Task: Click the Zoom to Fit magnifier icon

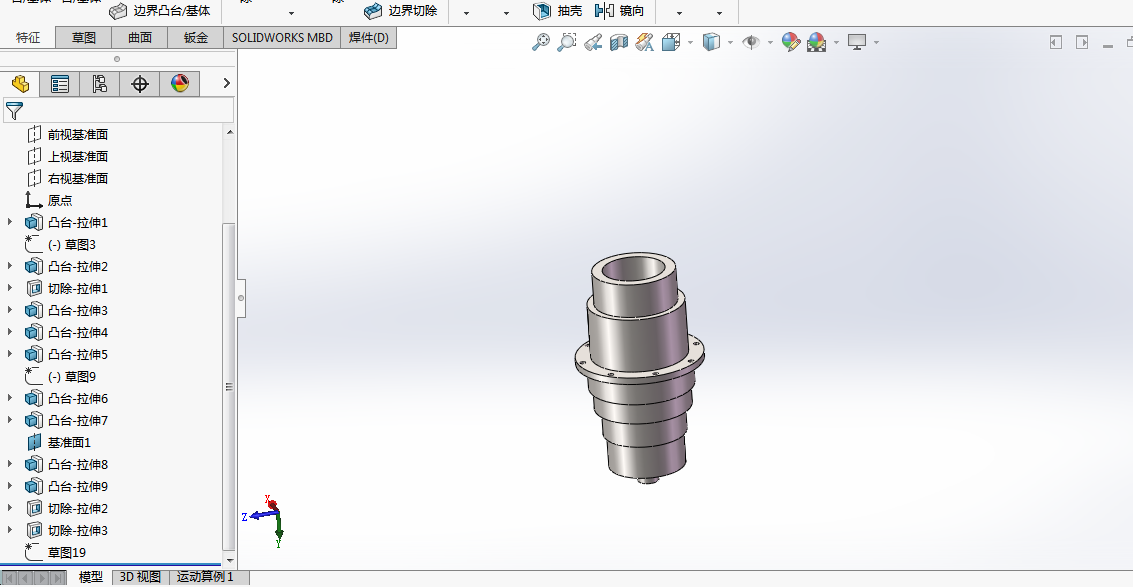Action: [540, 43]
